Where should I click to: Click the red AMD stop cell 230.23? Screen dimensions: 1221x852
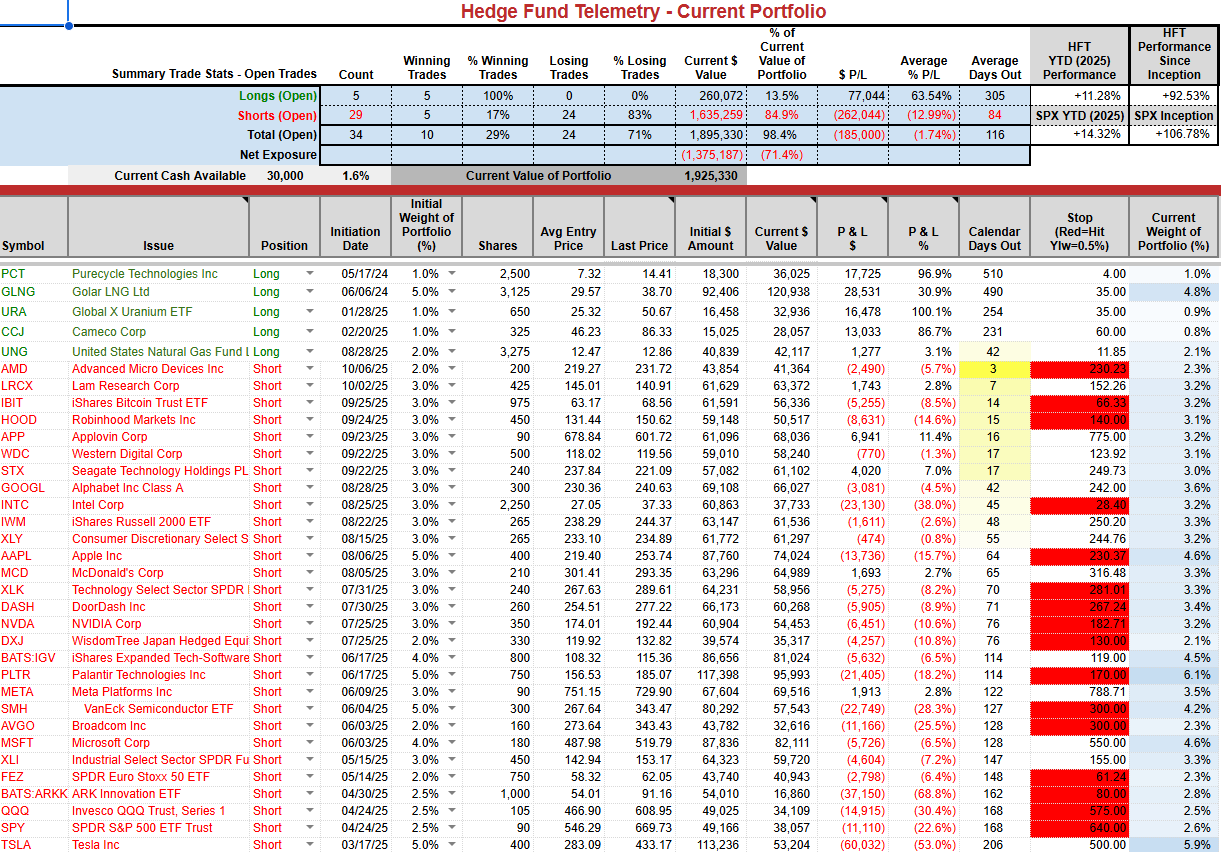click(x=1078, y=369)
